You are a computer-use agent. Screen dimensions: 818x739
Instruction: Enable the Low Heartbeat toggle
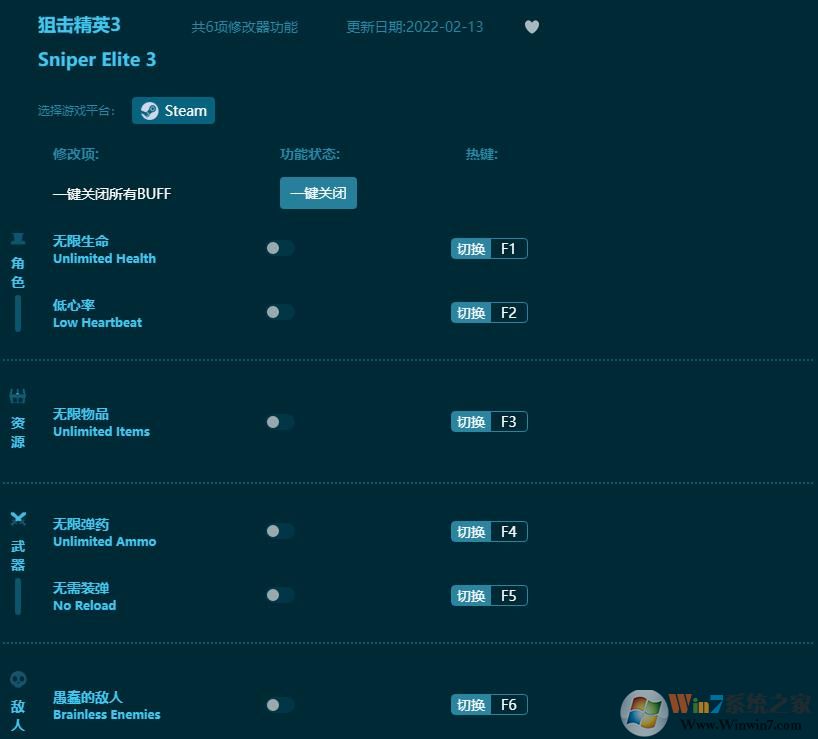pyautogui.click(x=280, y=312)
